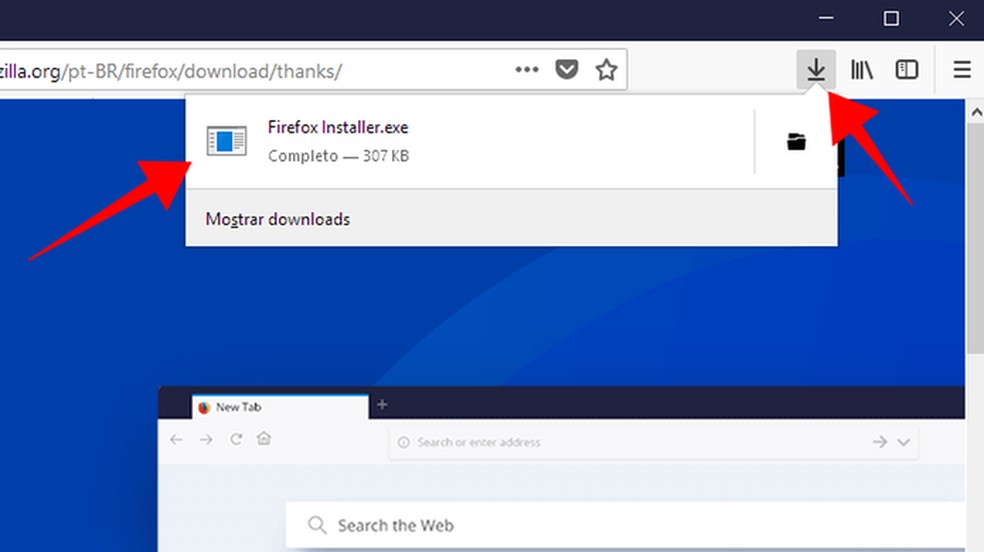Minimize the Firefox window
The height and width of the screenshot is (552, 984).
tap(826, 18)
